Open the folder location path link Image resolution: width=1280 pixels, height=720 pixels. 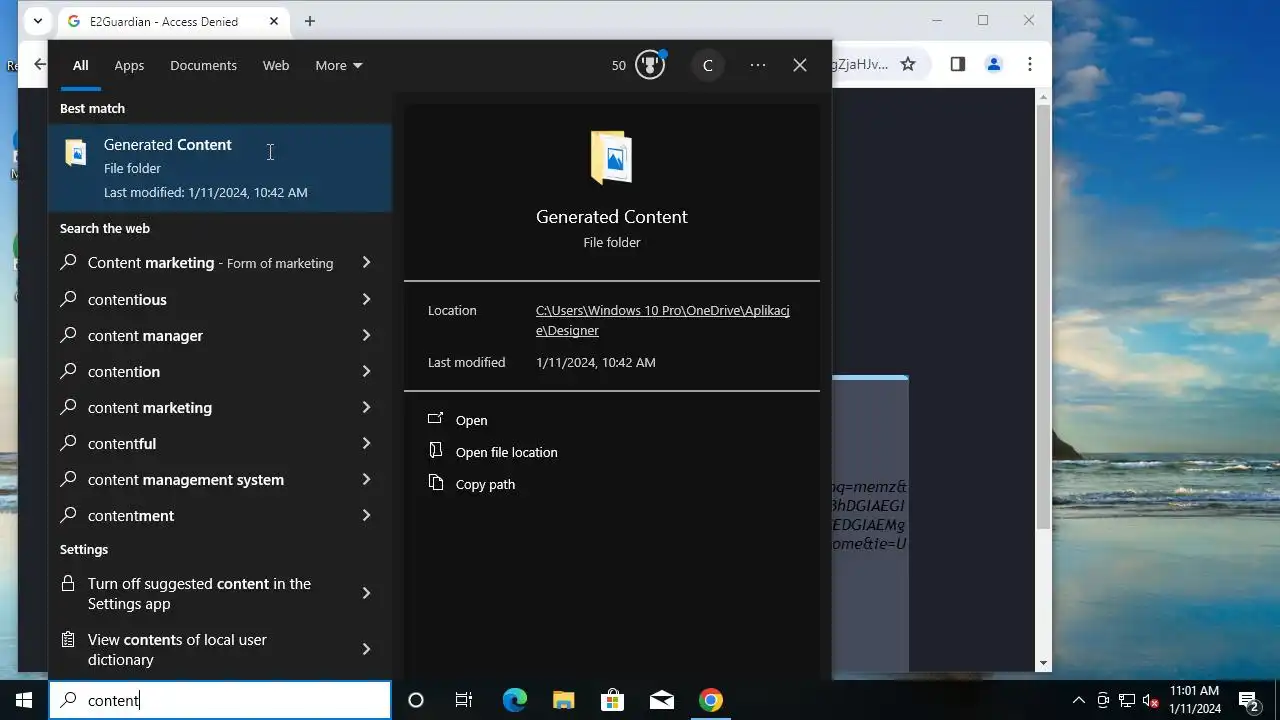663,320
